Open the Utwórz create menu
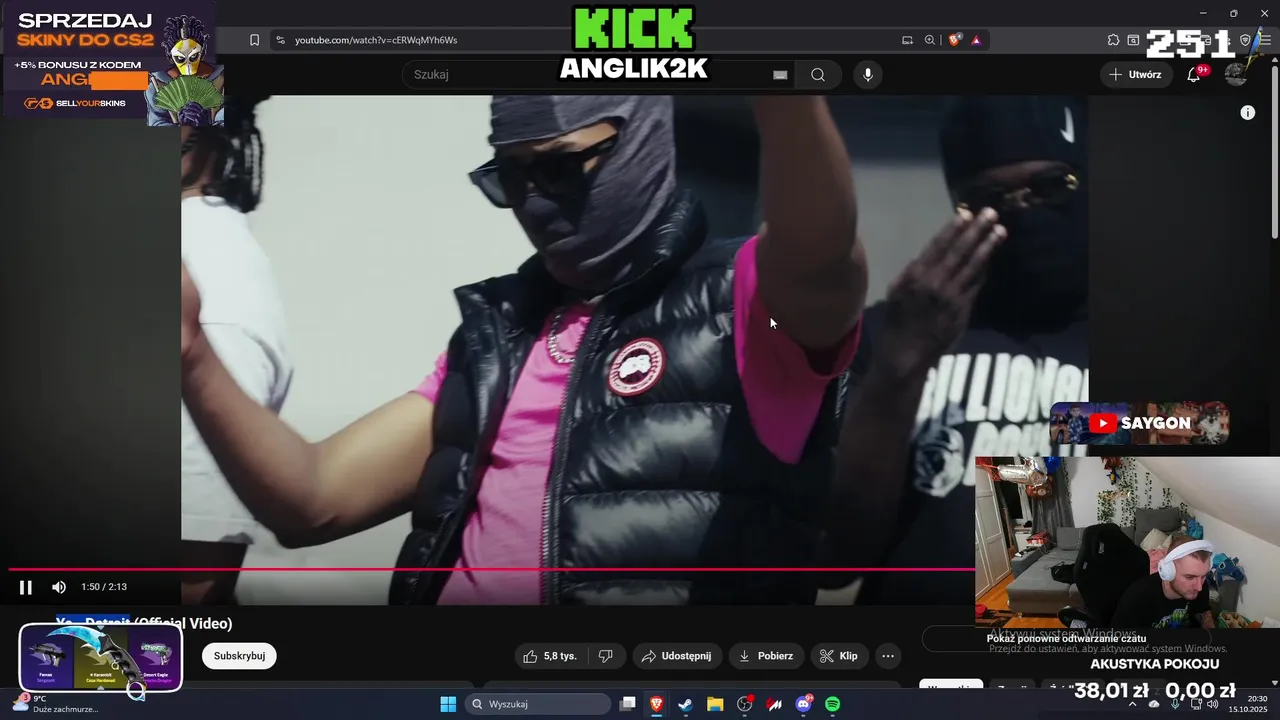This screenshot has width=1280, height=720. tap(1136, 75)
